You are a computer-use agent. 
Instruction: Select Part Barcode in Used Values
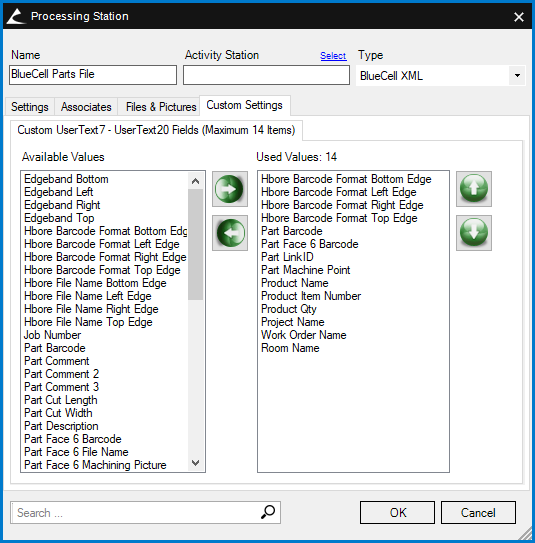pos(292,231)
